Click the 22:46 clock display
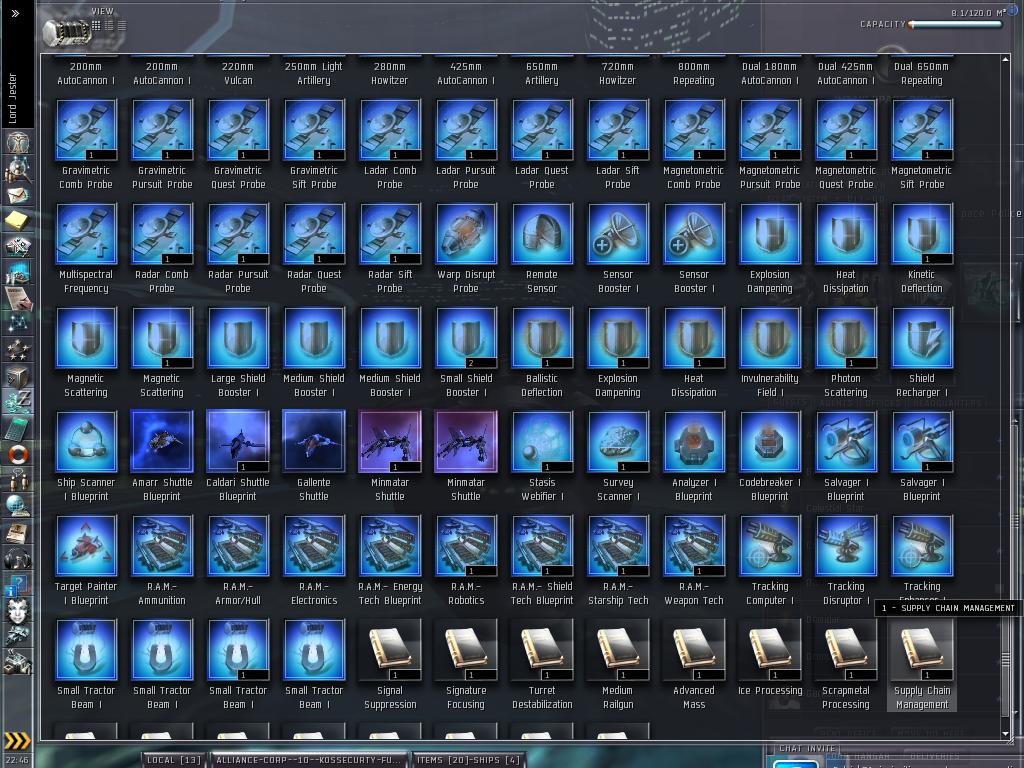This screenshot has width=1024, height=768. point(17,760)
